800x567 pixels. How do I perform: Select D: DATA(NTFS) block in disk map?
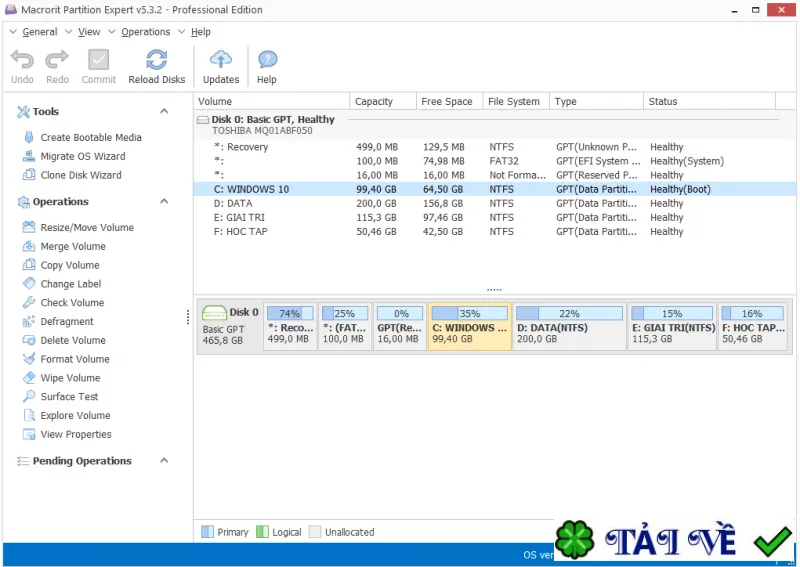(x=569, y=326)
